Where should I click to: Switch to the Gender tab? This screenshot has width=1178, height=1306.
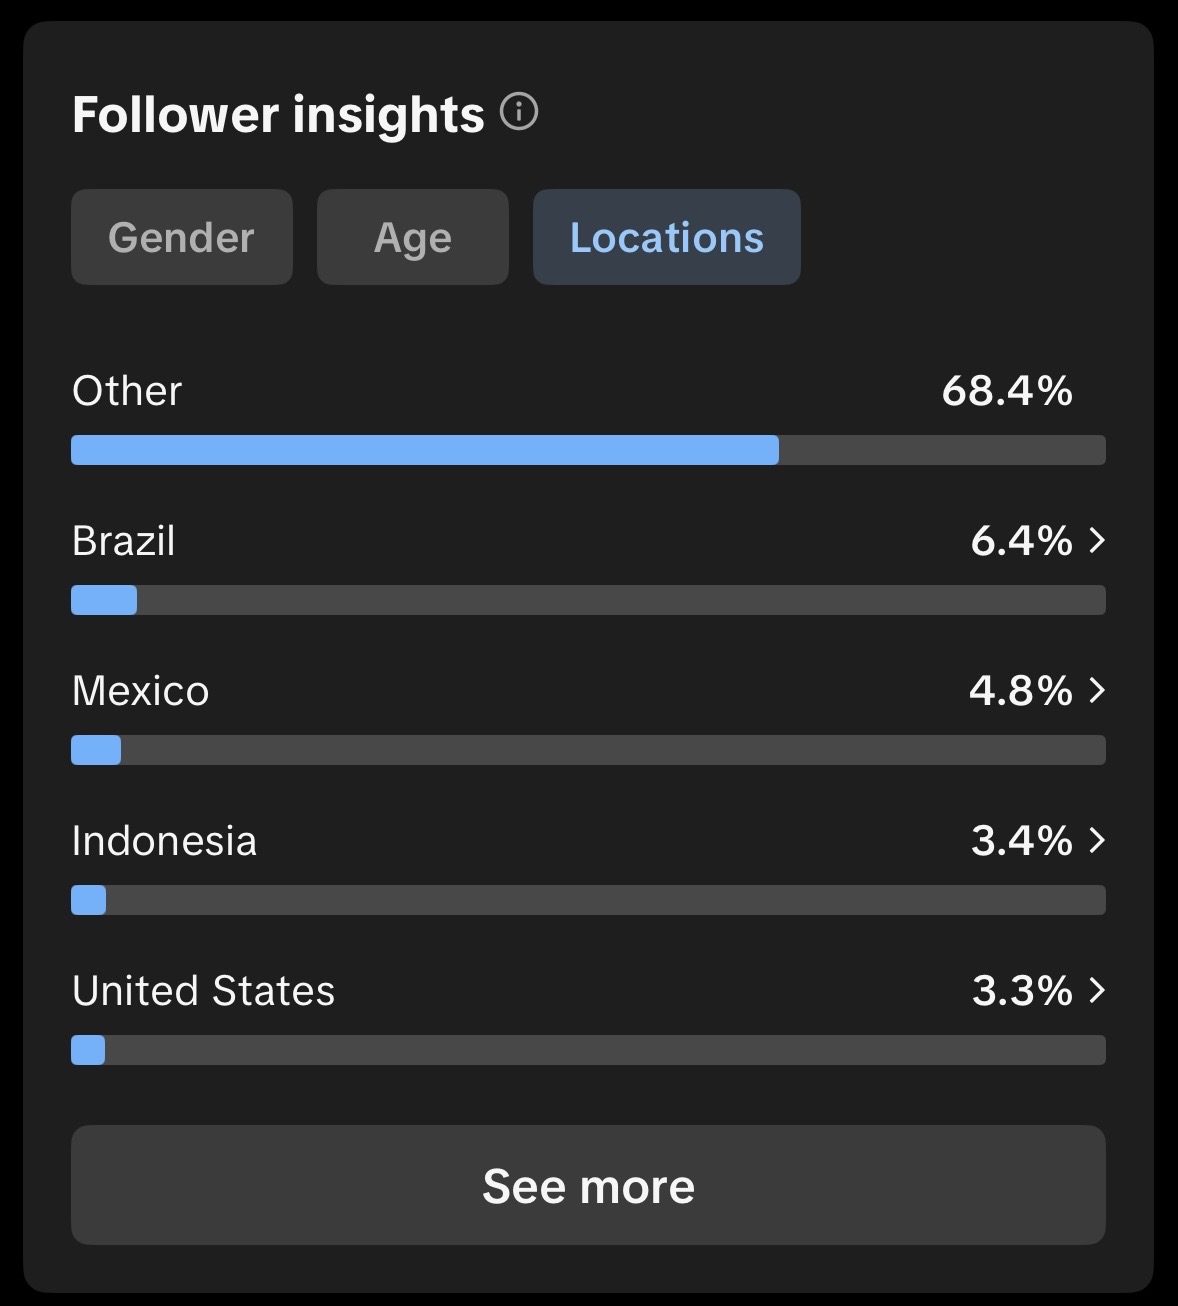coord(181,238)
